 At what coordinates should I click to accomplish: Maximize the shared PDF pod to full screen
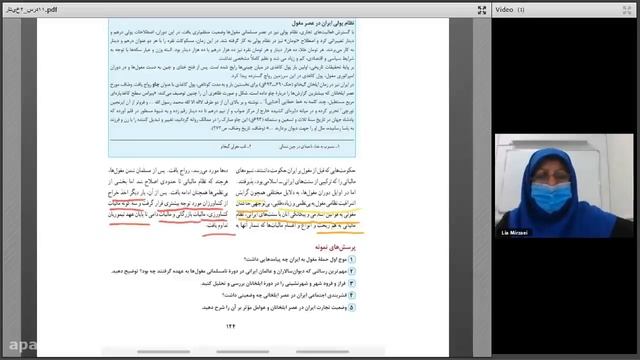(482, 10)
